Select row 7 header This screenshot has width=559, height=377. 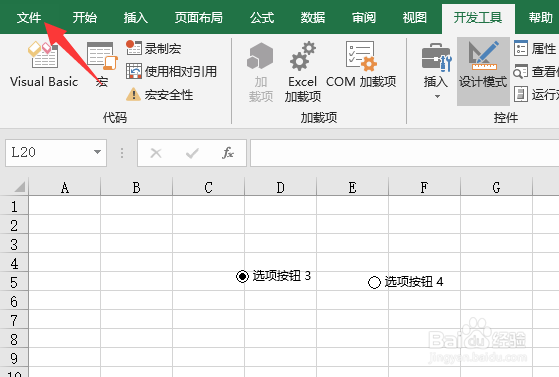coord(14,320)
